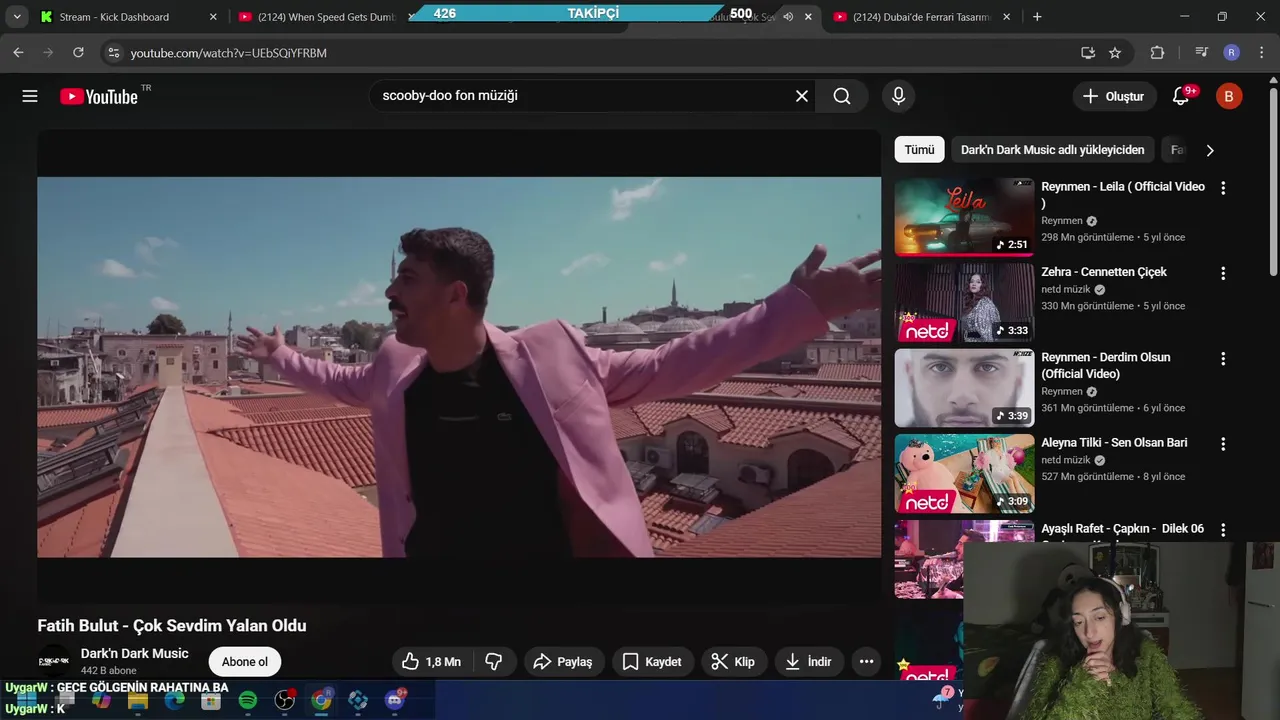Start voice search with the microphone
This screenshot has width=1280, height=720.
898,96
